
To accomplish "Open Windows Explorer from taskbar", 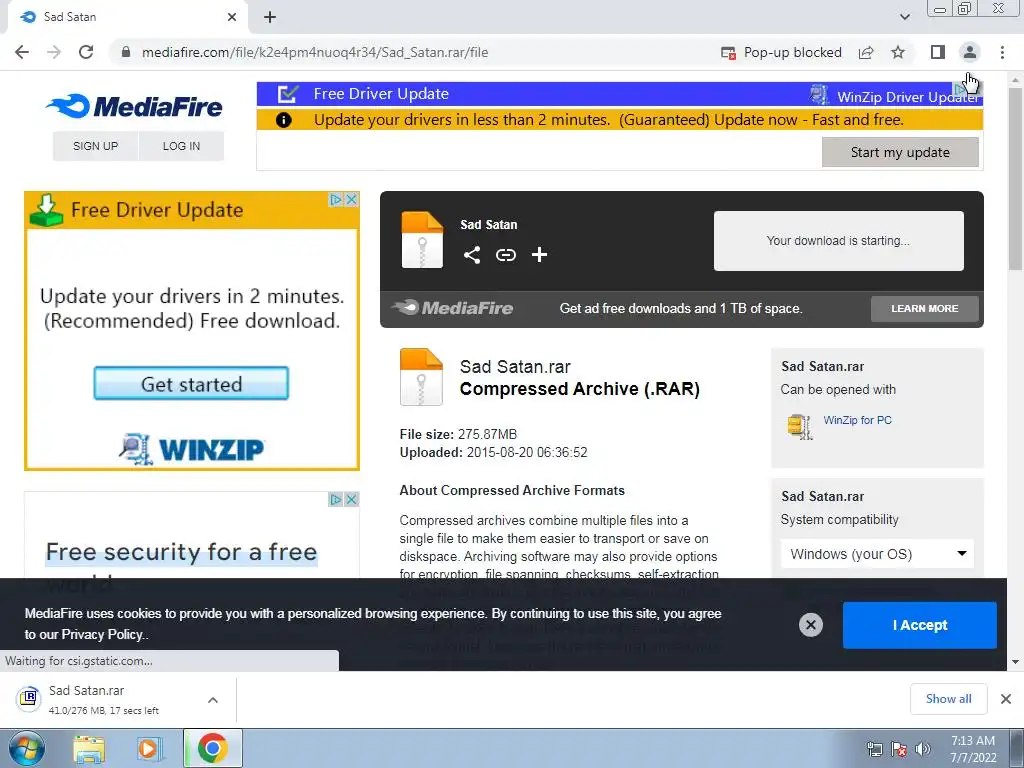I will [89, 748].
